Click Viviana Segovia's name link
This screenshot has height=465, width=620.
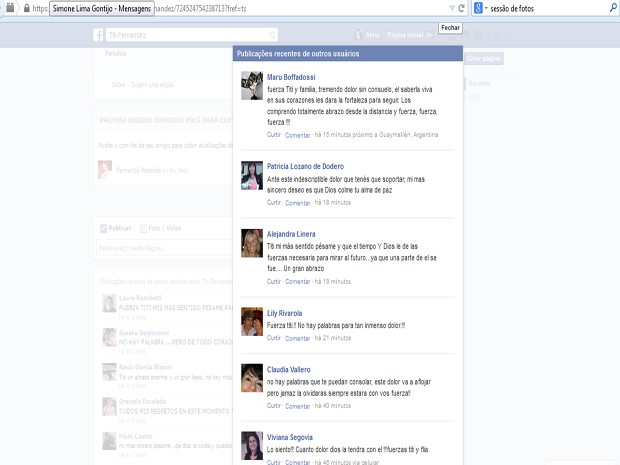[x=289, y=436]
